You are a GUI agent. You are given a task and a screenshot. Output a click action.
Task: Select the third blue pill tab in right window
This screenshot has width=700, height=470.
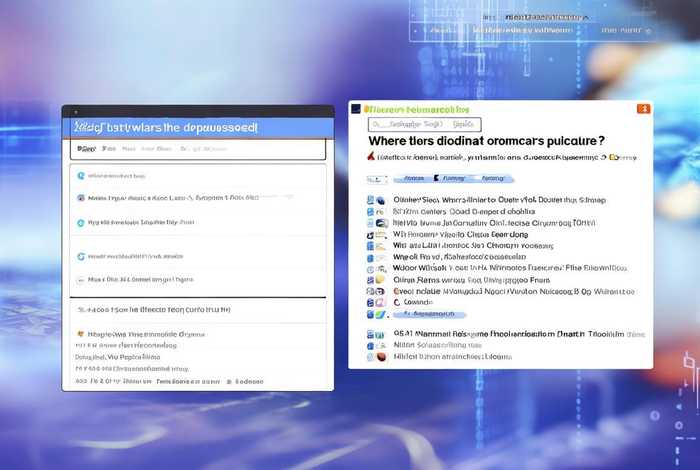pos(491,178)
